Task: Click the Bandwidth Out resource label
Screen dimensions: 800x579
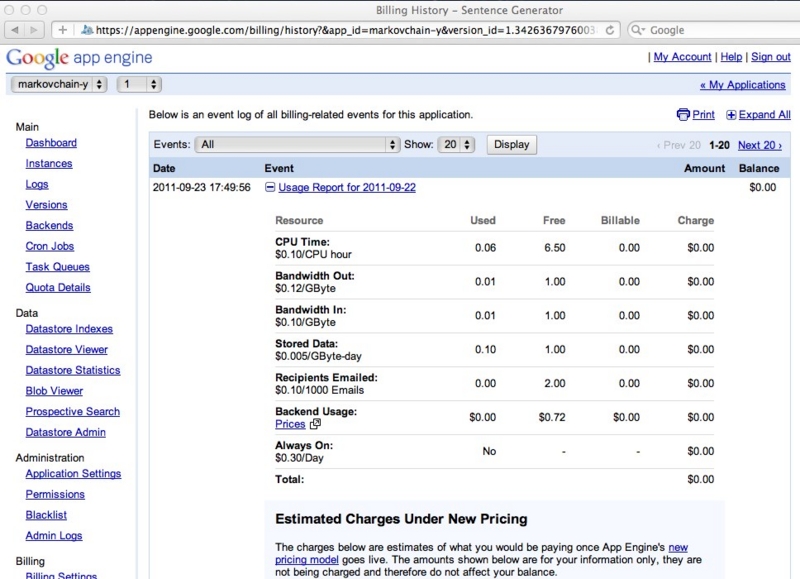Action: 314,276
